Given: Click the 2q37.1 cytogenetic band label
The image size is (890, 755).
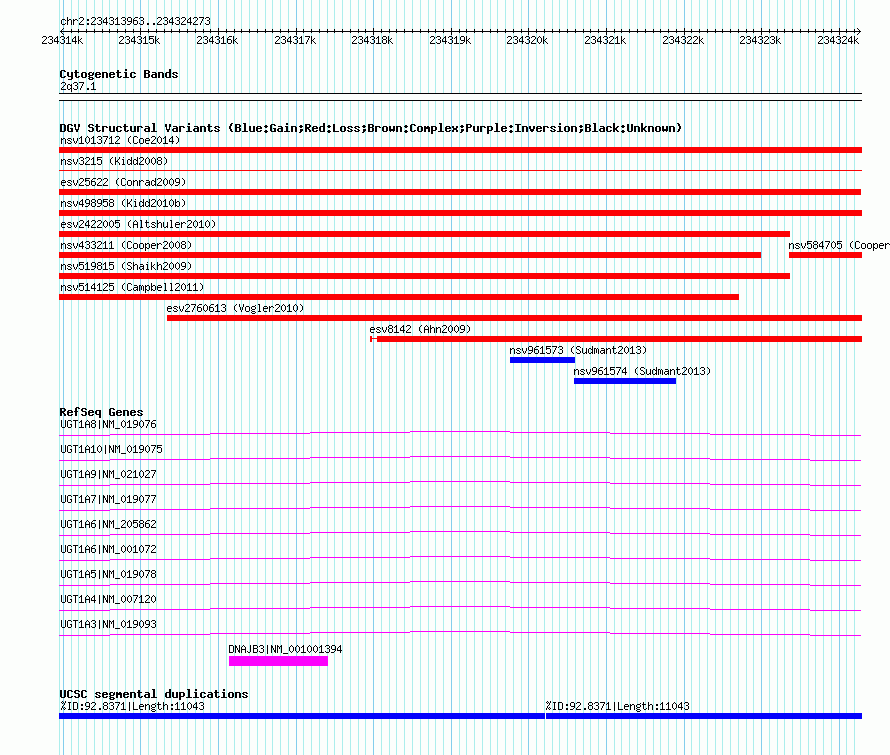Looking at the screenshot, I should (78, 86).
